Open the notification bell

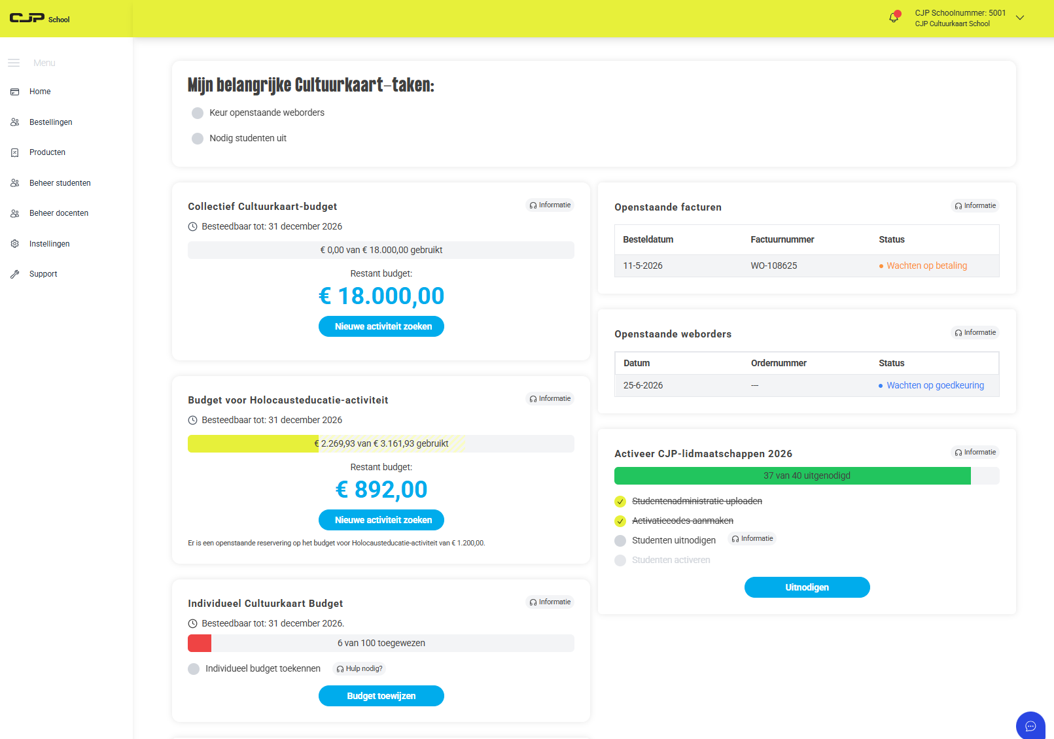click(894, 17)
